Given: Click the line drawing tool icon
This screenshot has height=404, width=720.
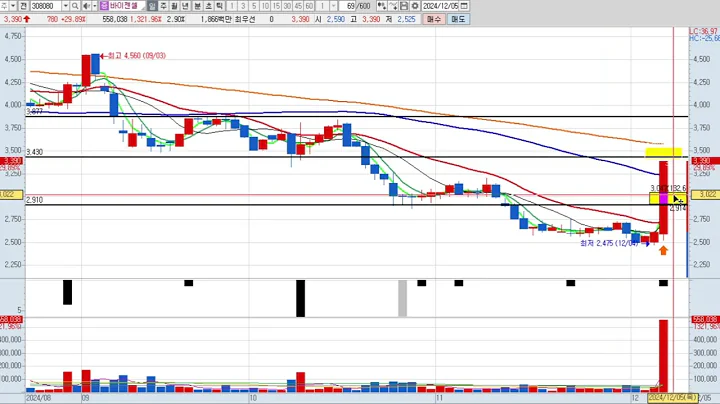Looking at the screenshot, I should 393,6.
